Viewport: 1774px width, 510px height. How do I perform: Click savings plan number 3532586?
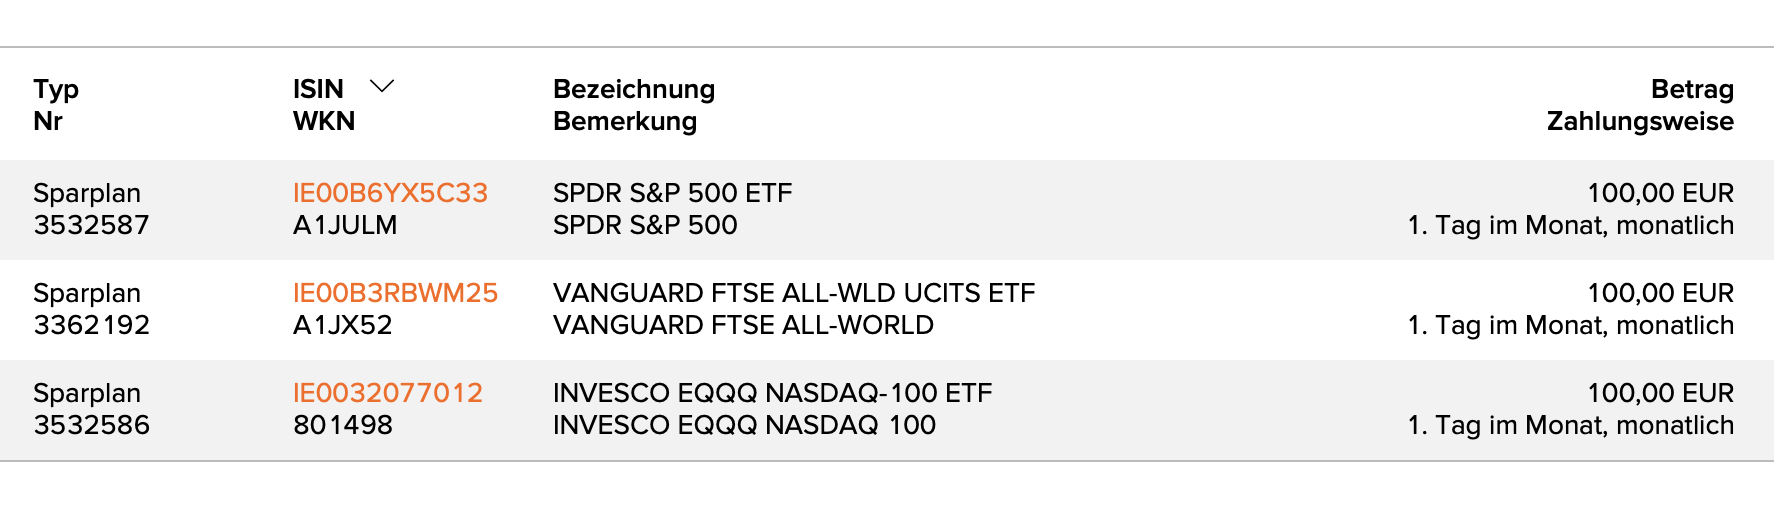pyautogui.click(x=91, y=425)
